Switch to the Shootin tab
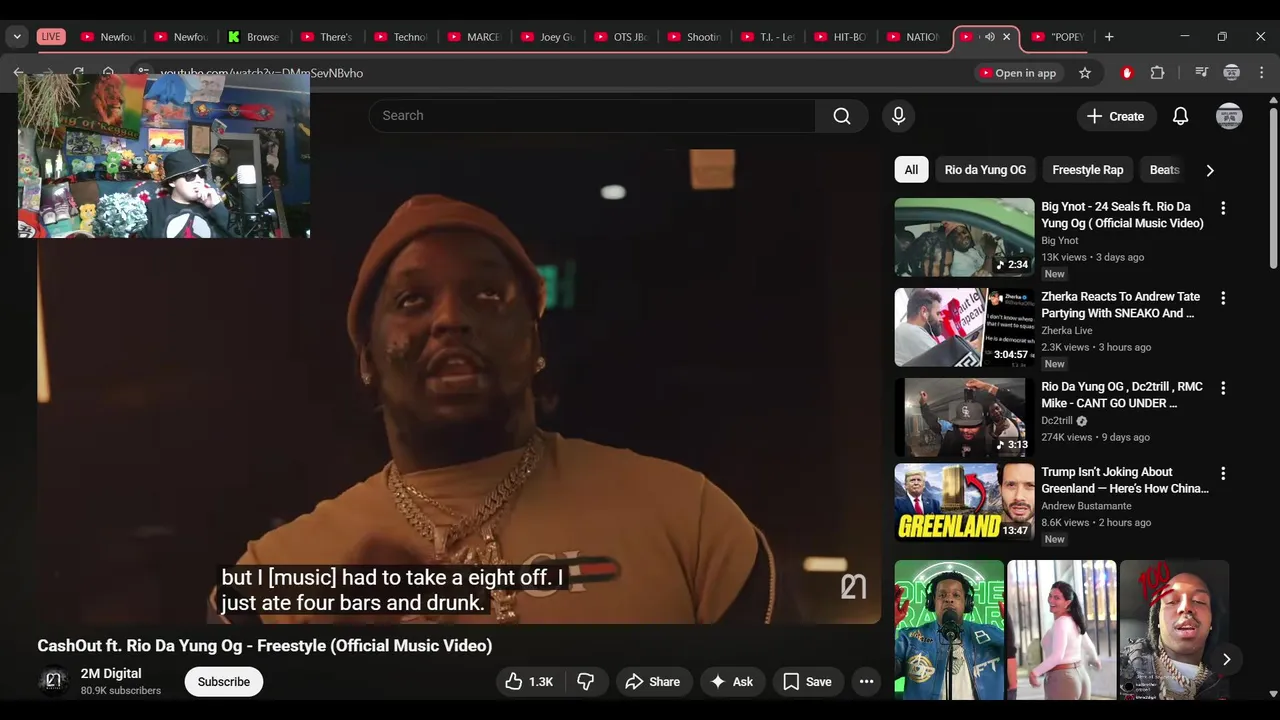Viewport: 1280px width, 720px height. [694, 37]
